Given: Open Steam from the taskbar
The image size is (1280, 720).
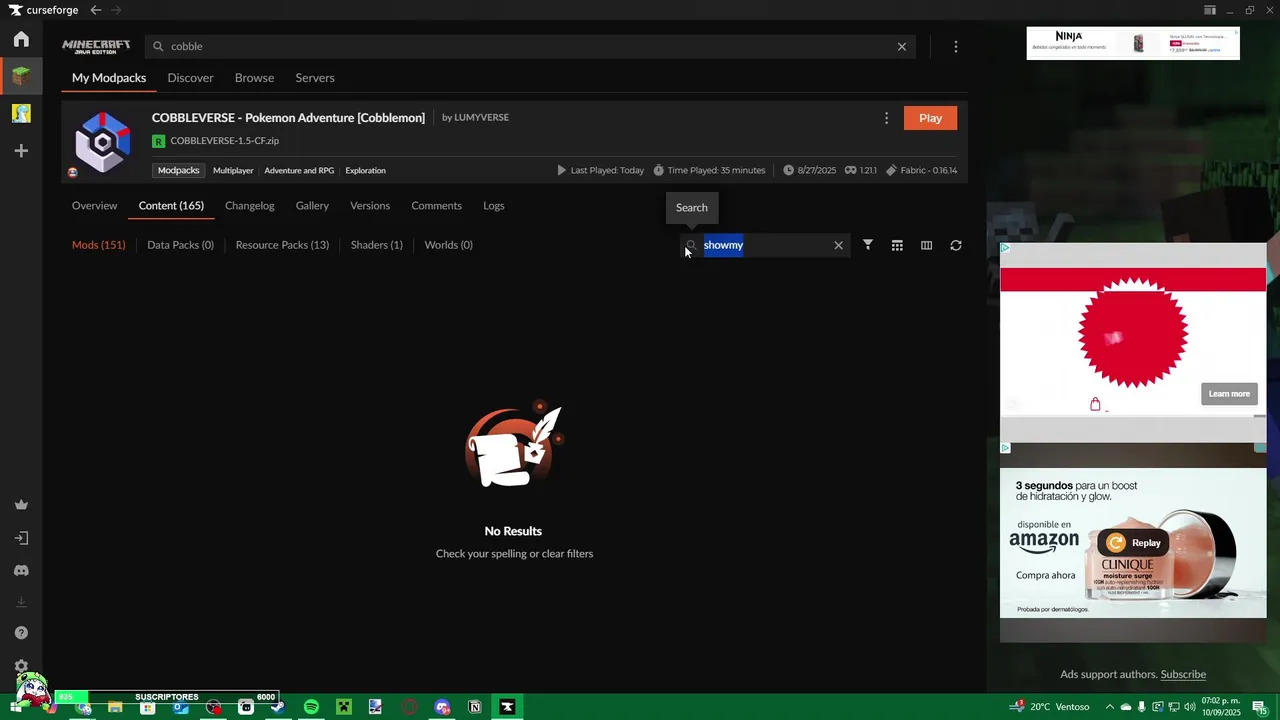Looking at the screenshot, I should click(278, 707).
